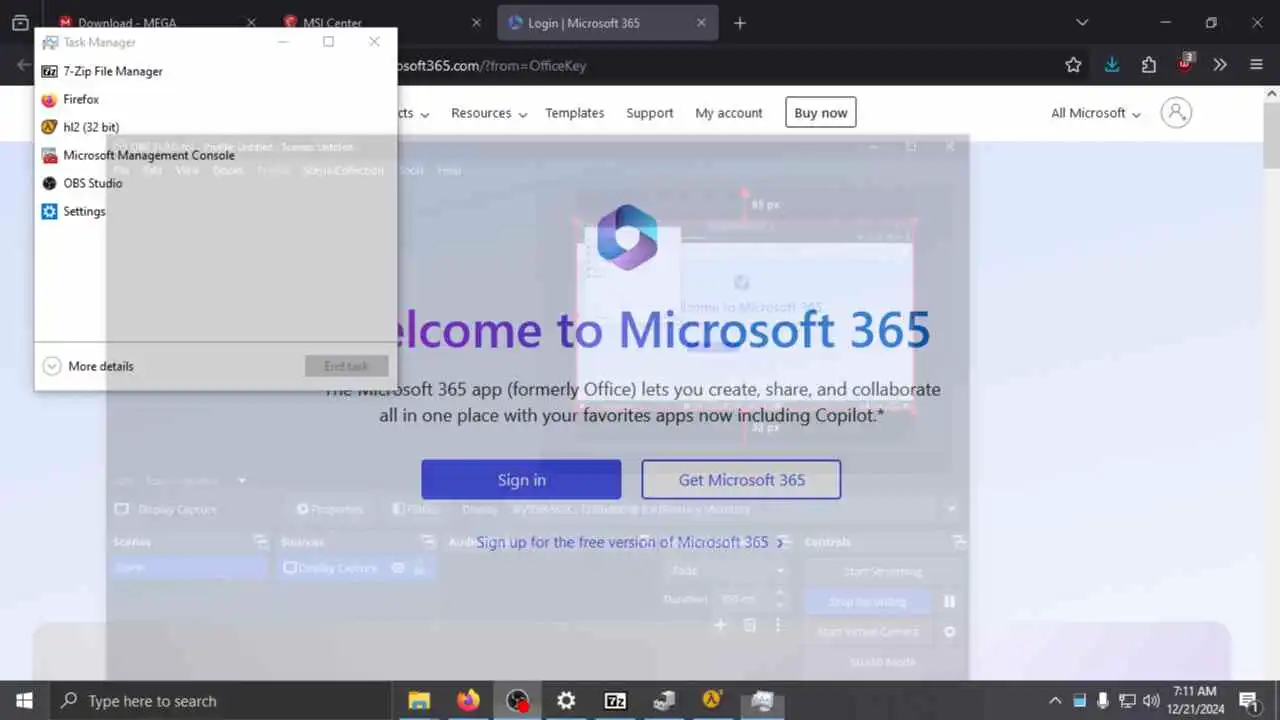This screenshot has width=1280, height=720.
Task: Open Sign up for free version link
Action: point(630,542)
